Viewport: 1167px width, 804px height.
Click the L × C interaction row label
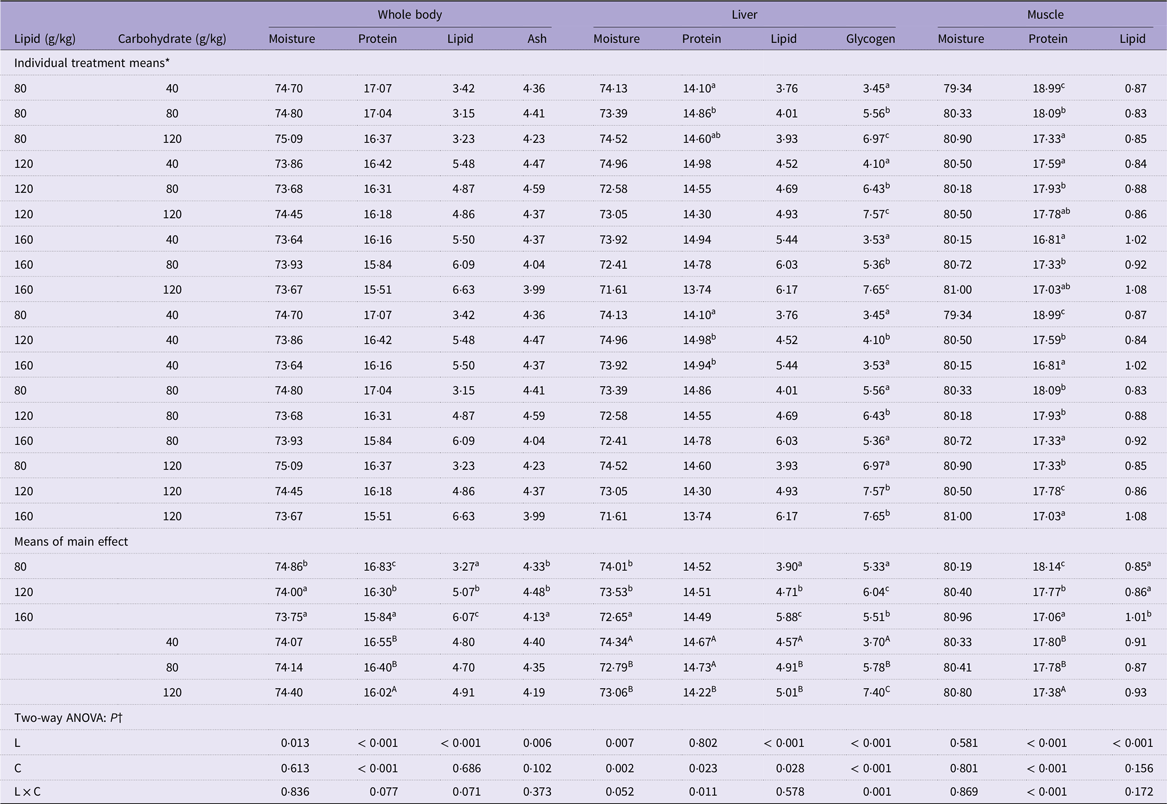pos(33,792)
